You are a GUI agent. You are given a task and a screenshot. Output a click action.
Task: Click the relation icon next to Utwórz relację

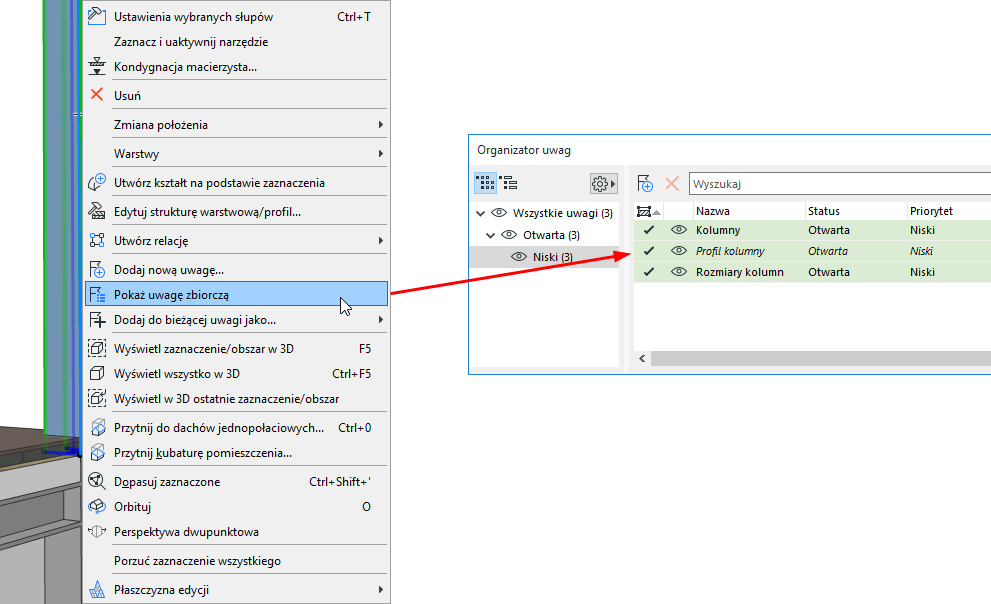(97, 240)
